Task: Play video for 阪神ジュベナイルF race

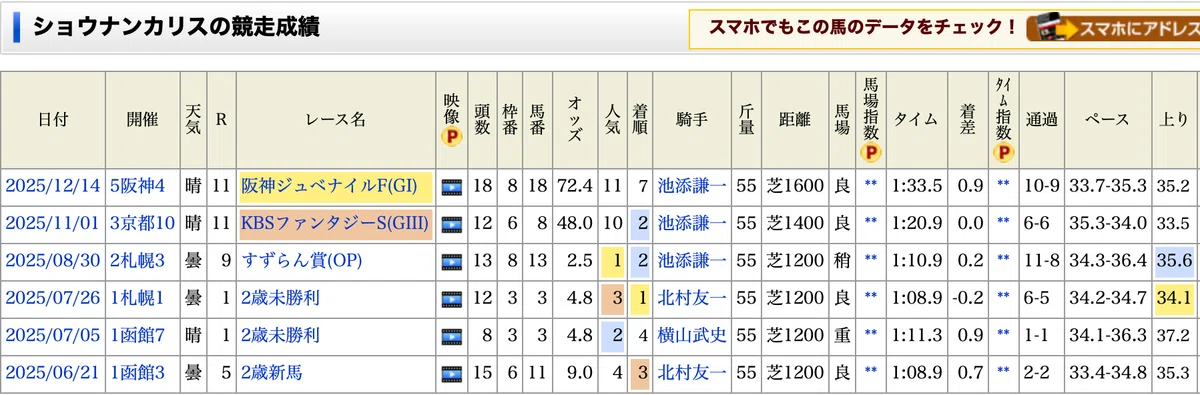Action: (x=452, y=186)
